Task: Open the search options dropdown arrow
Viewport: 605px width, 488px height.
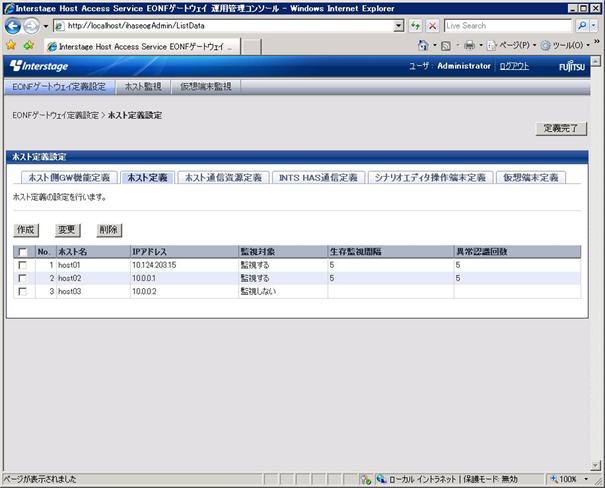Action: coord(593,26)
